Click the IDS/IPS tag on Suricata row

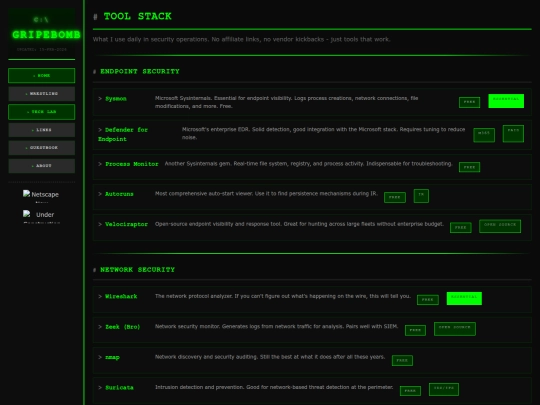pos(444,390)
